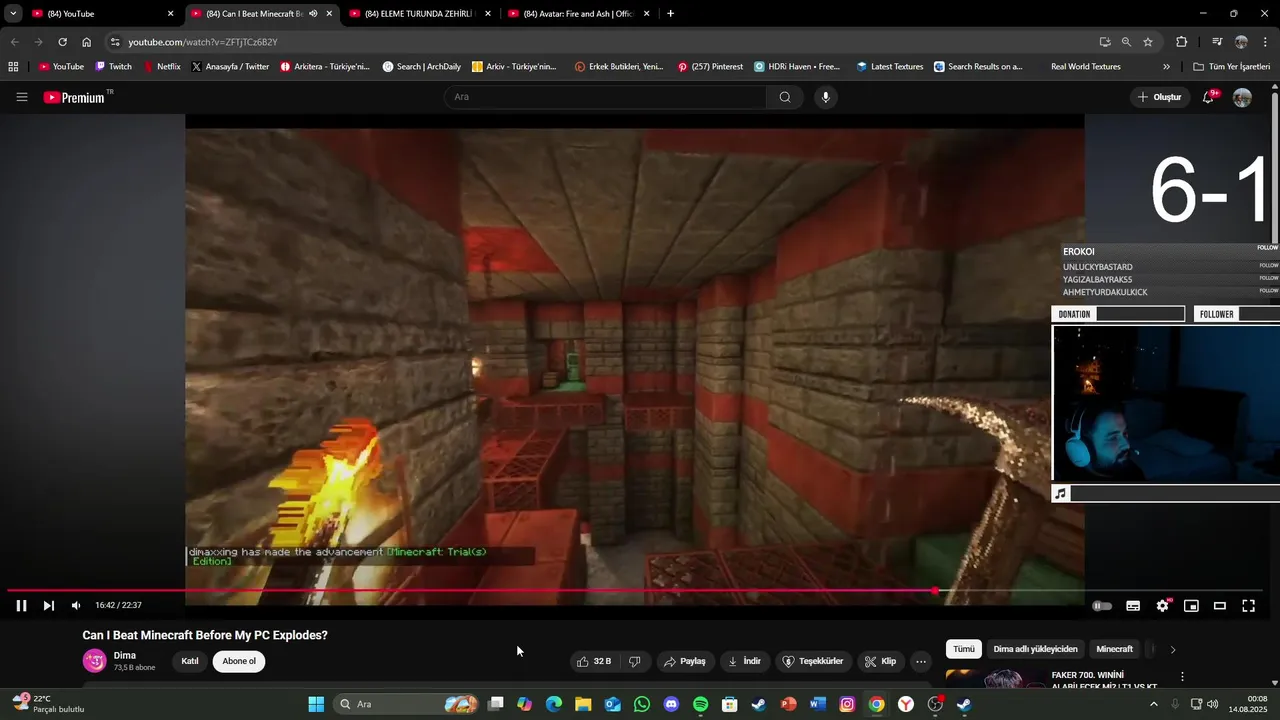Image resolution: width=1280 pixels, height=720 pixels.
Task: Mute the tab using its speaker icon
Action: tap(313, 14)
